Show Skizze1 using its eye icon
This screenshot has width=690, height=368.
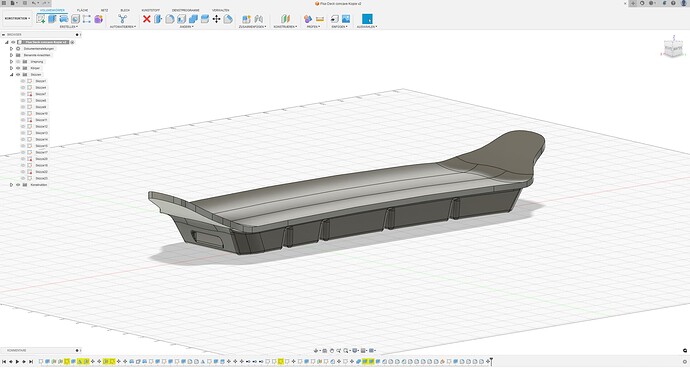(23, 81)
